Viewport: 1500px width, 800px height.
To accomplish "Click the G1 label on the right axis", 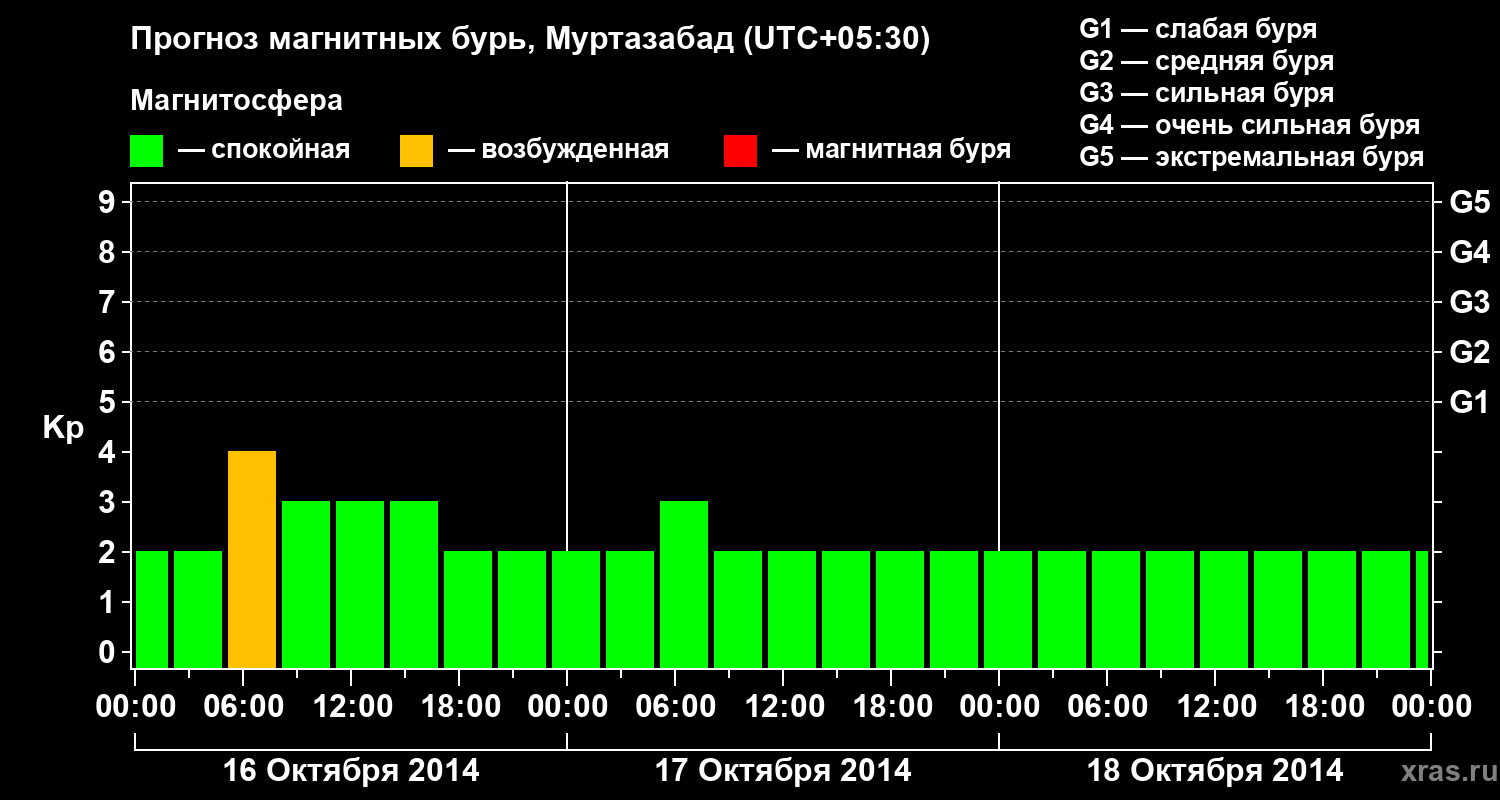I will coord(1469,402).
